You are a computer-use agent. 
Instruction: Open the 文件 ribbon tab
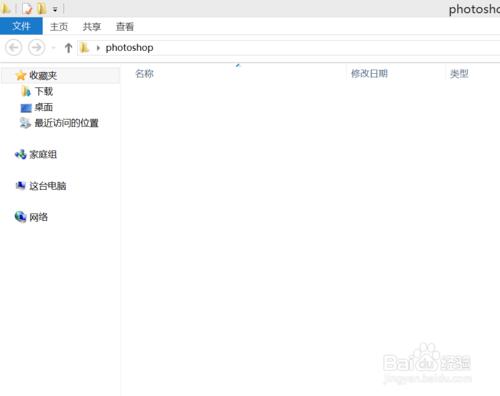click(x=21, y=26)
